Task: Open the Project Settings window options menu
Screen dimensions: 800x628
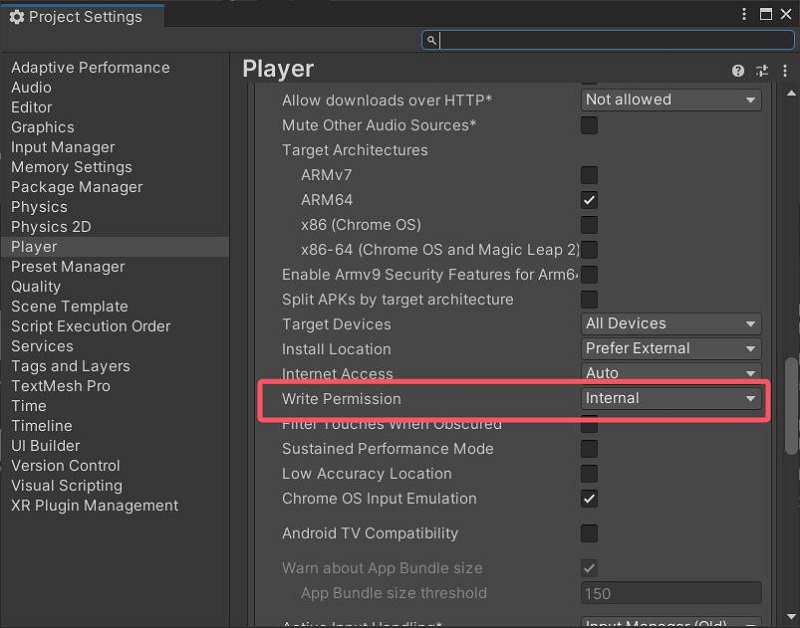Action: tap(744, 15)
